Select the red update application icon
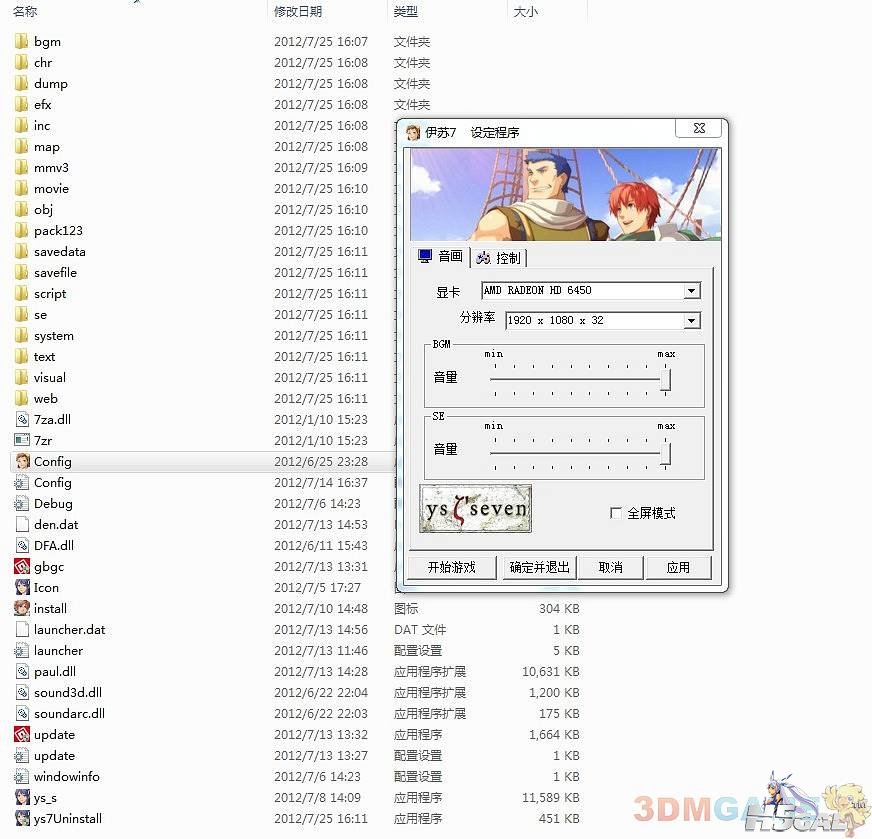This screenshot has height=839, width=872. point(22,734)
